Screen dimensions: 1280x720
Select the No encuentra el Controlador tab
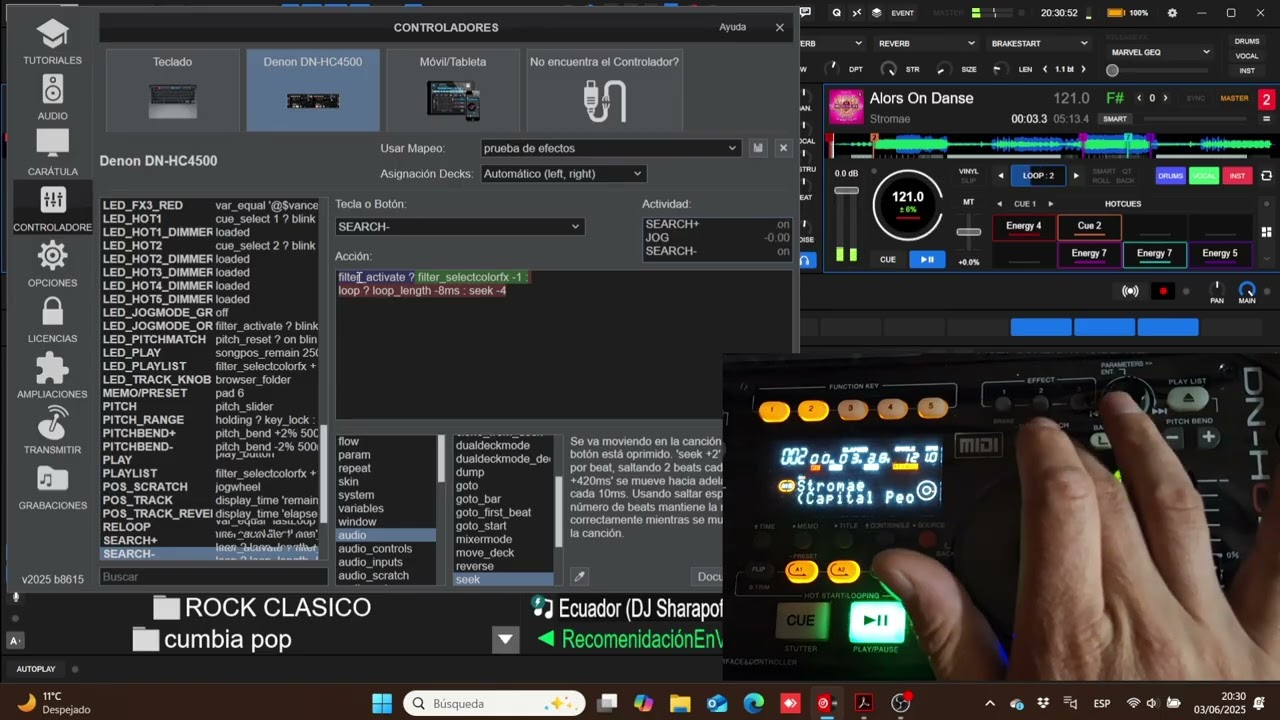click(x=604, y=90)
